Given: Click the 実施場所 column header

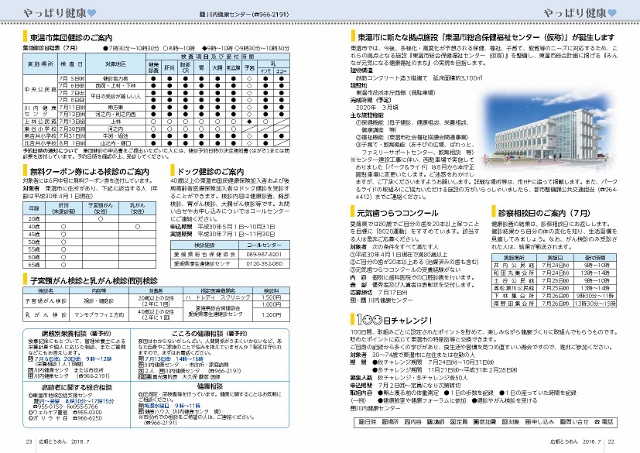Looking at the screenshot, I should 40,64.
